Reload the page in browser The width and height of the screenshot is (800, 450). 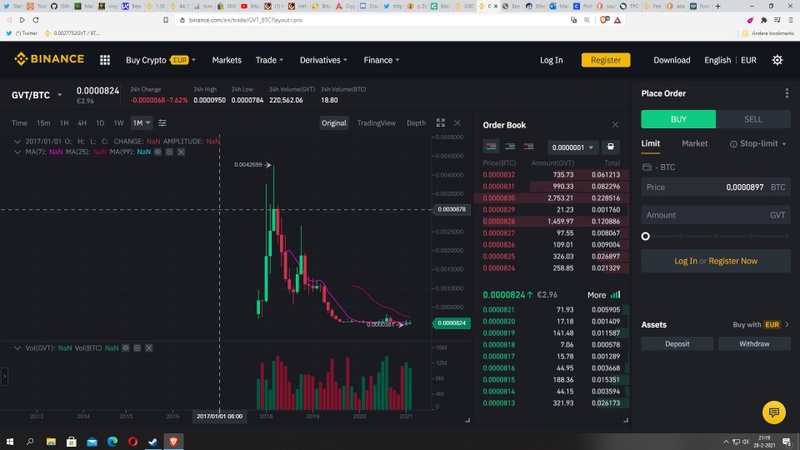click(x=36, y=20)
